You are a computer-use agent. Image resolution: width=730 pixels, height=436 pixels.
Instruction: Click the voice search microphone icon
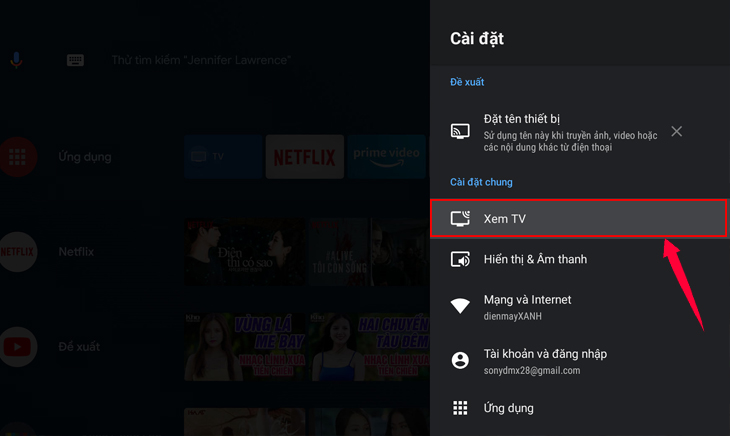16,60
